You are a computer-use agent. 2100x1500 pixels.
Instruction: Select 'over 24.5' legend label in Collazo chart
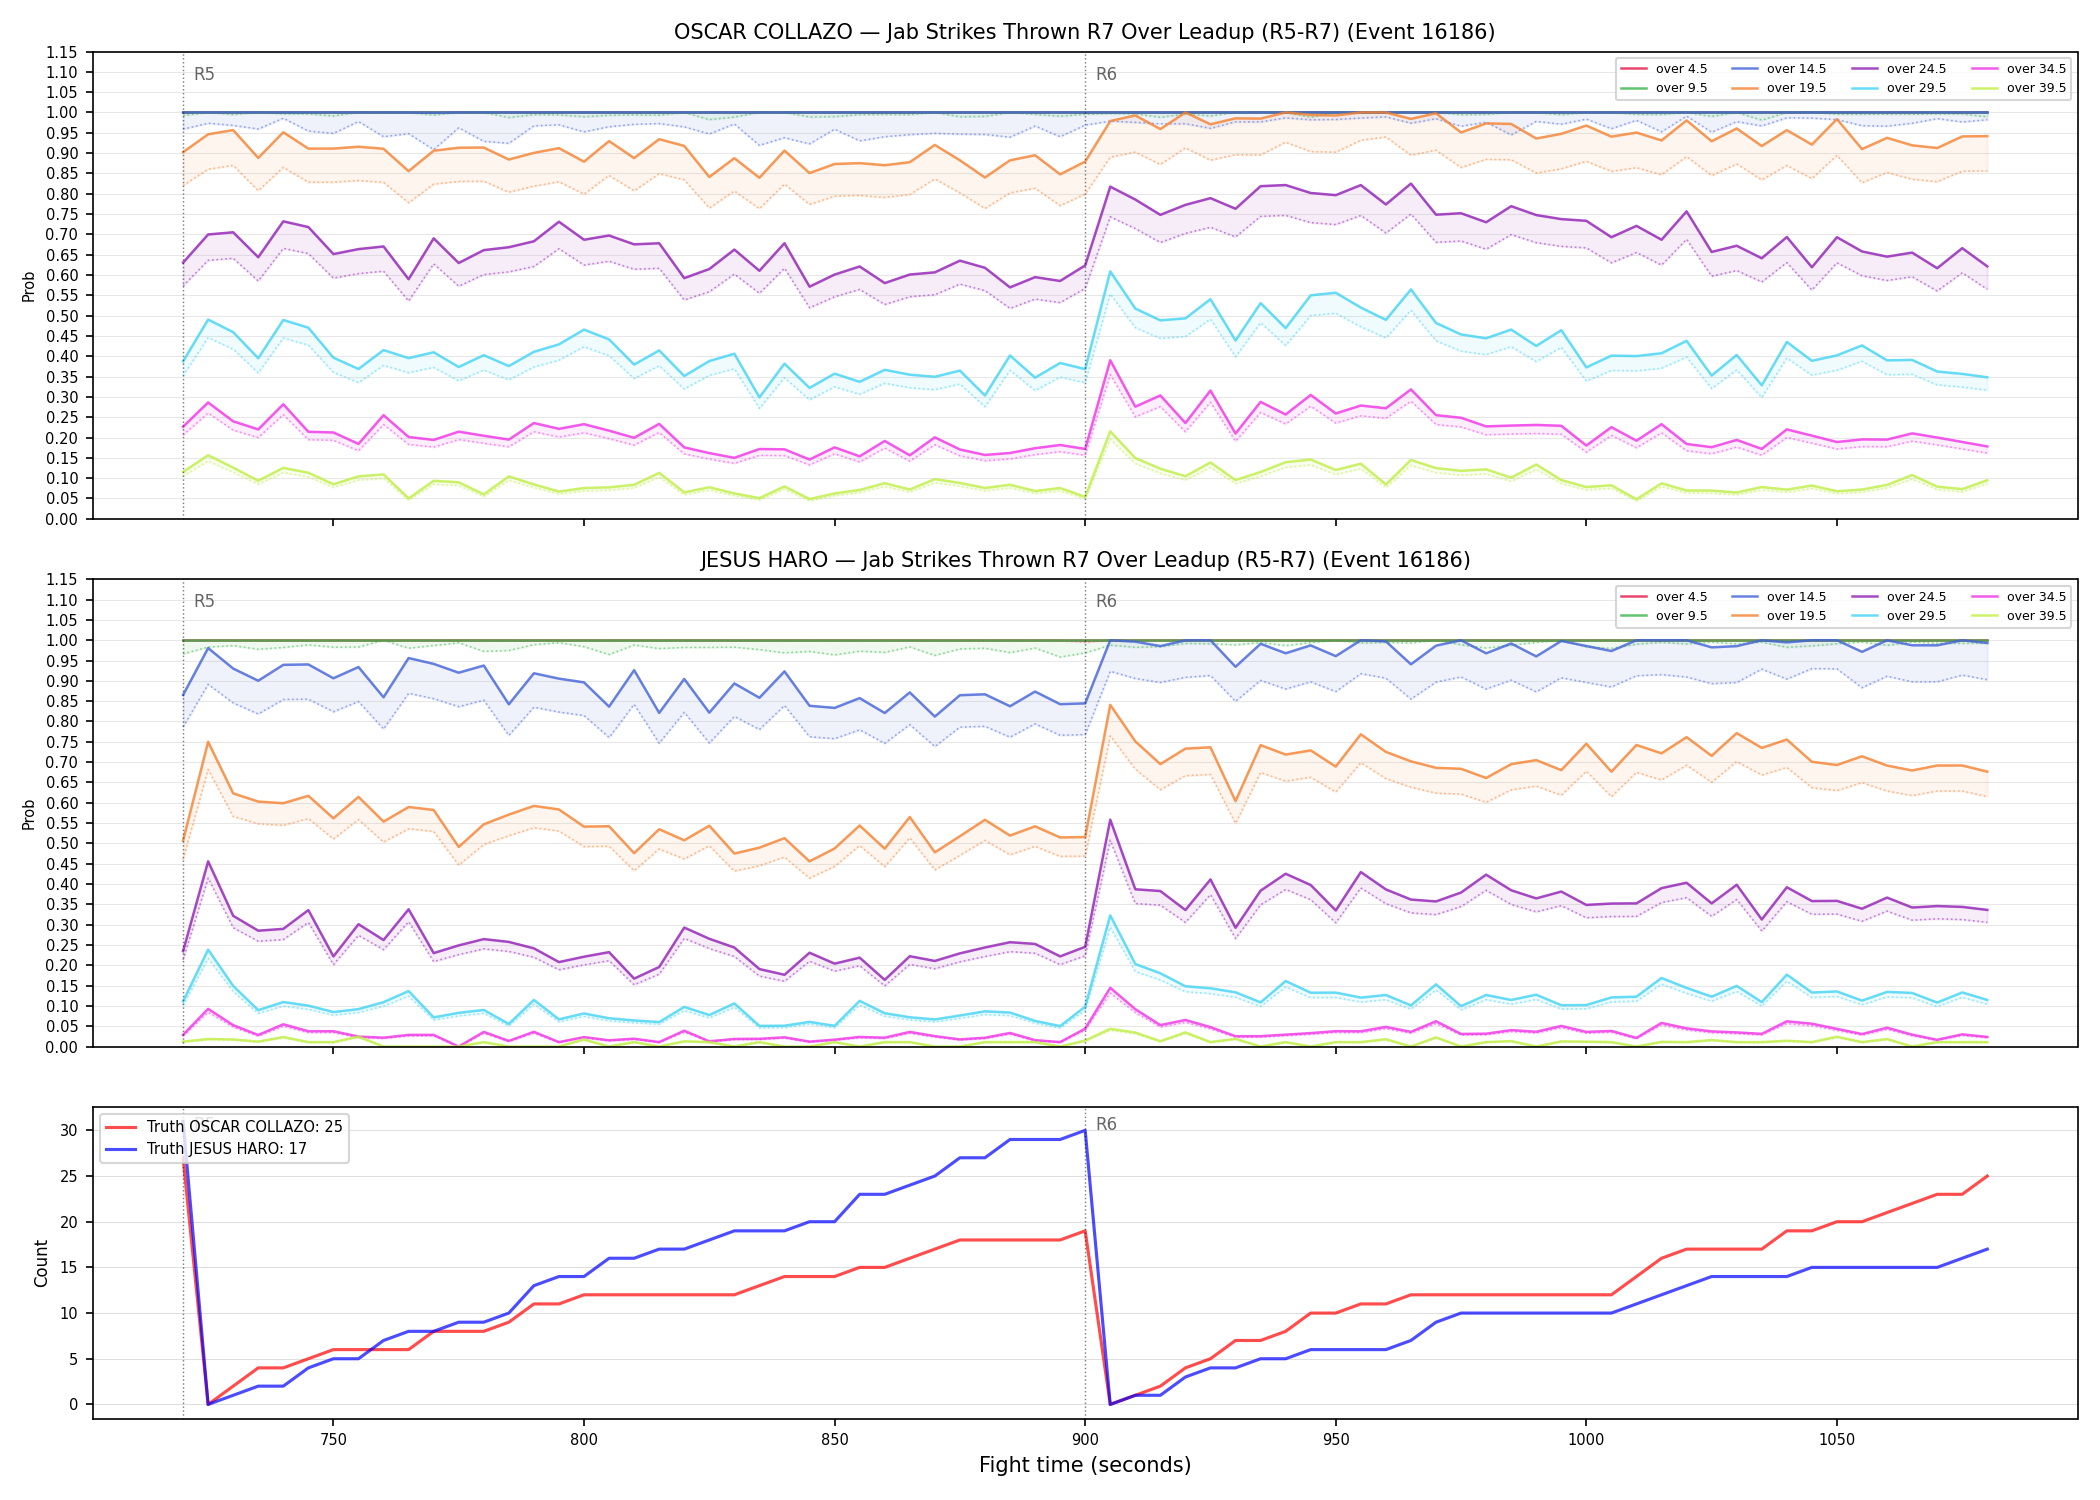pyautogui.click(x=1916, y=69)
